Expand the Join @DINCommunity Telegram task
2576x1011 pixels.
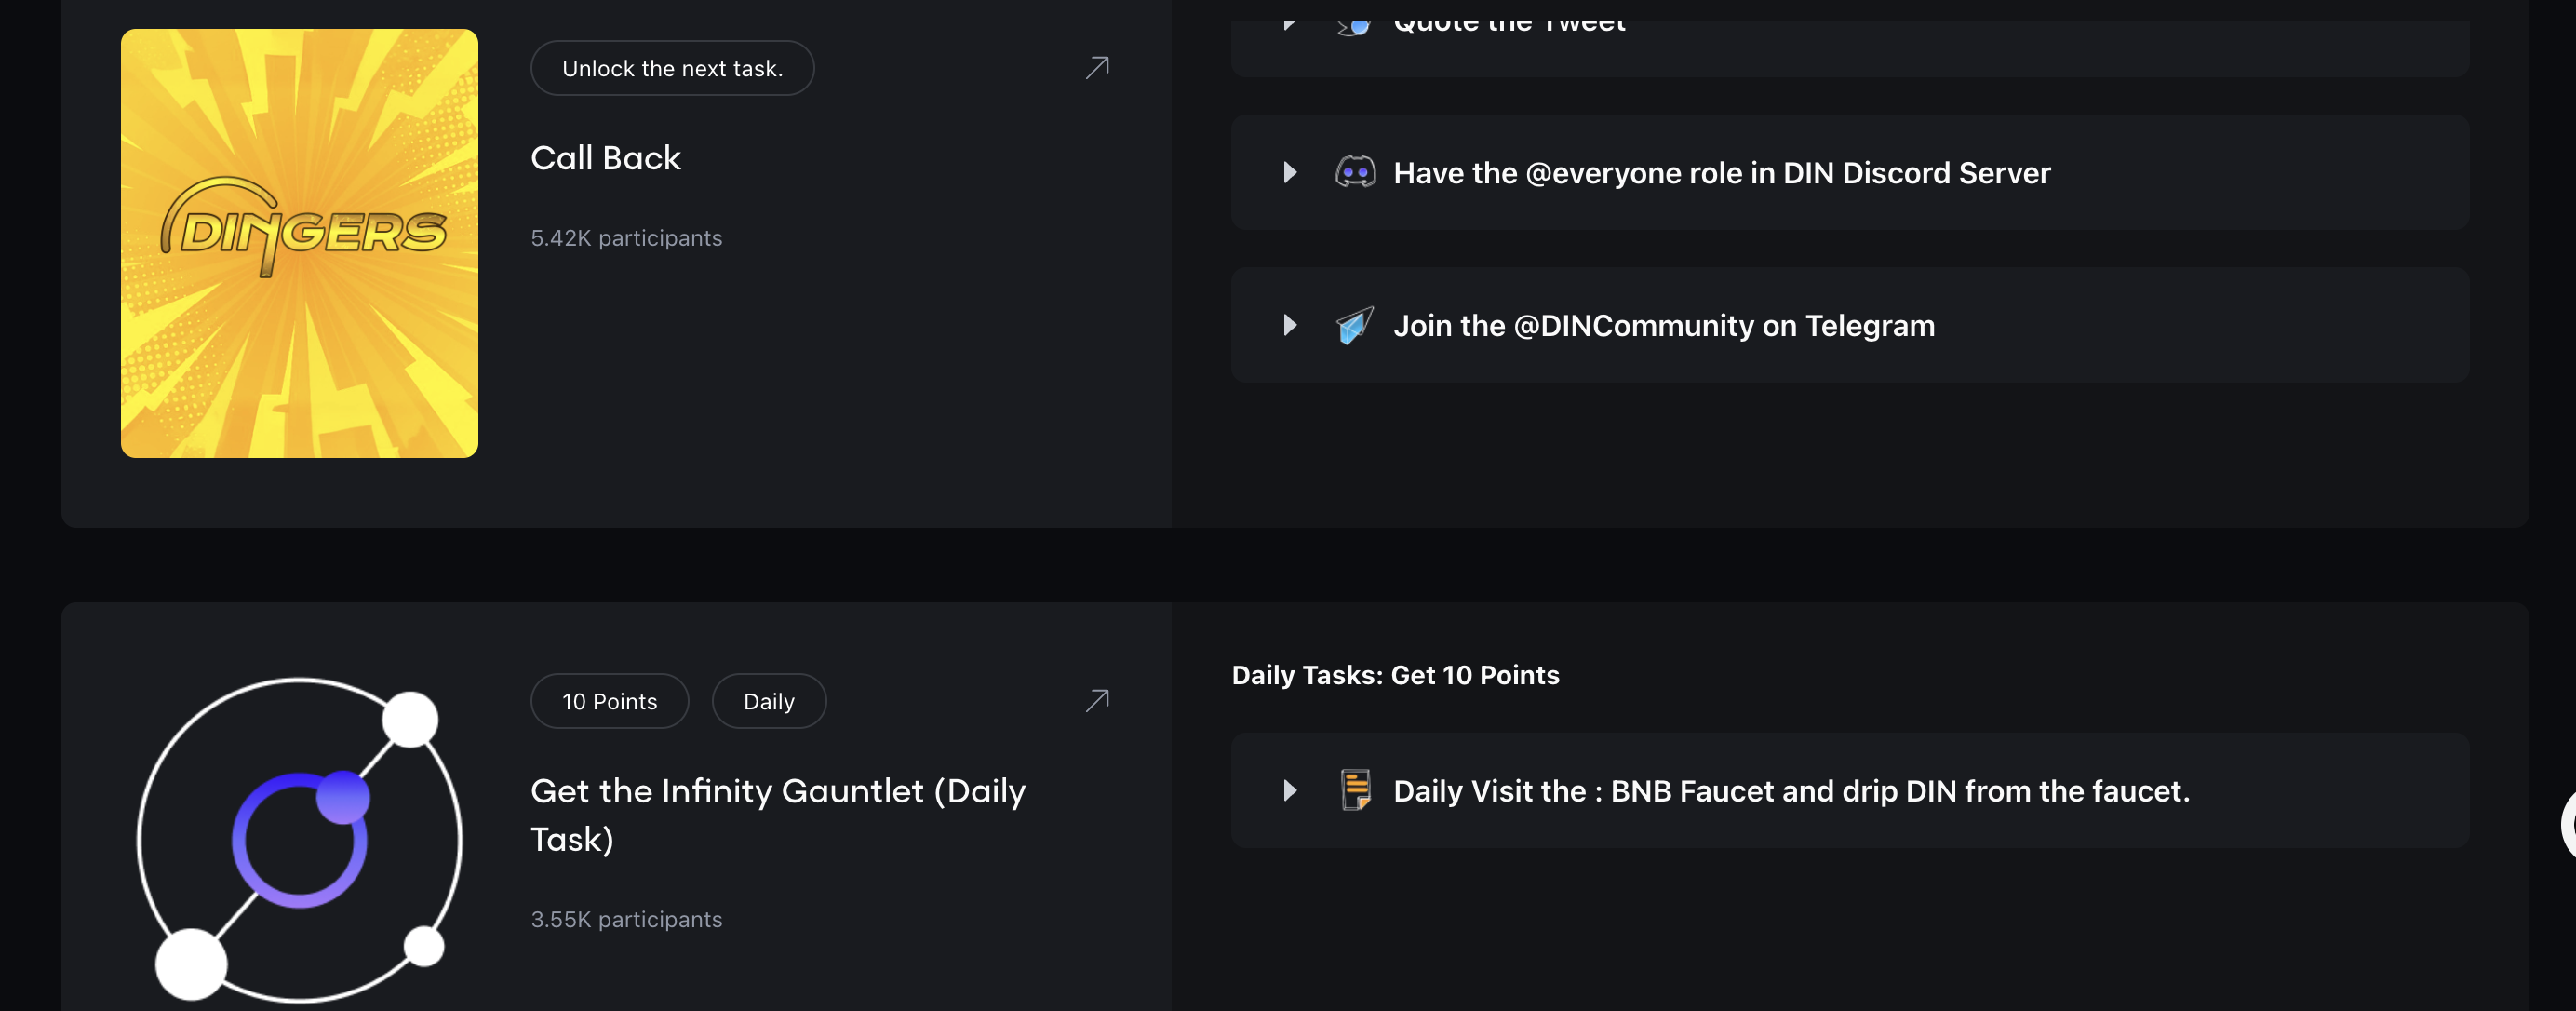(x=1290, y=325)
